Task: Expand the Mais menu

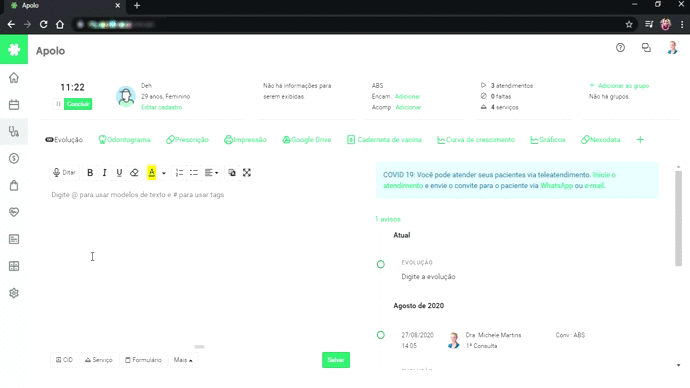Action: point(183,360)
